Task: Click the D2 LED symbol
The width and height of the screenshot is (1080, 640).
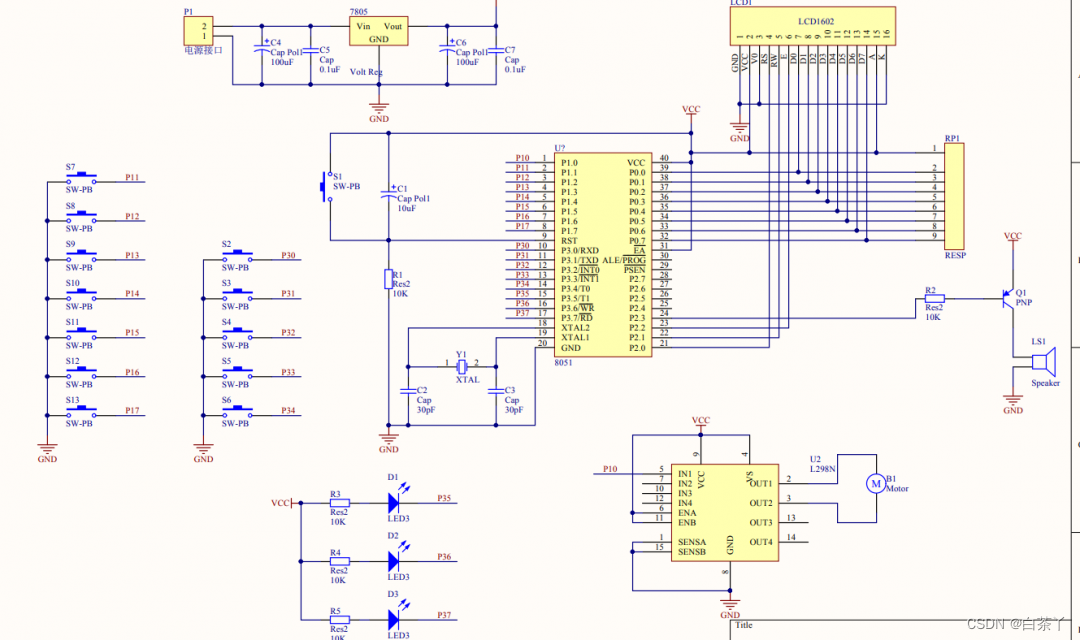Action: [397, 557]
